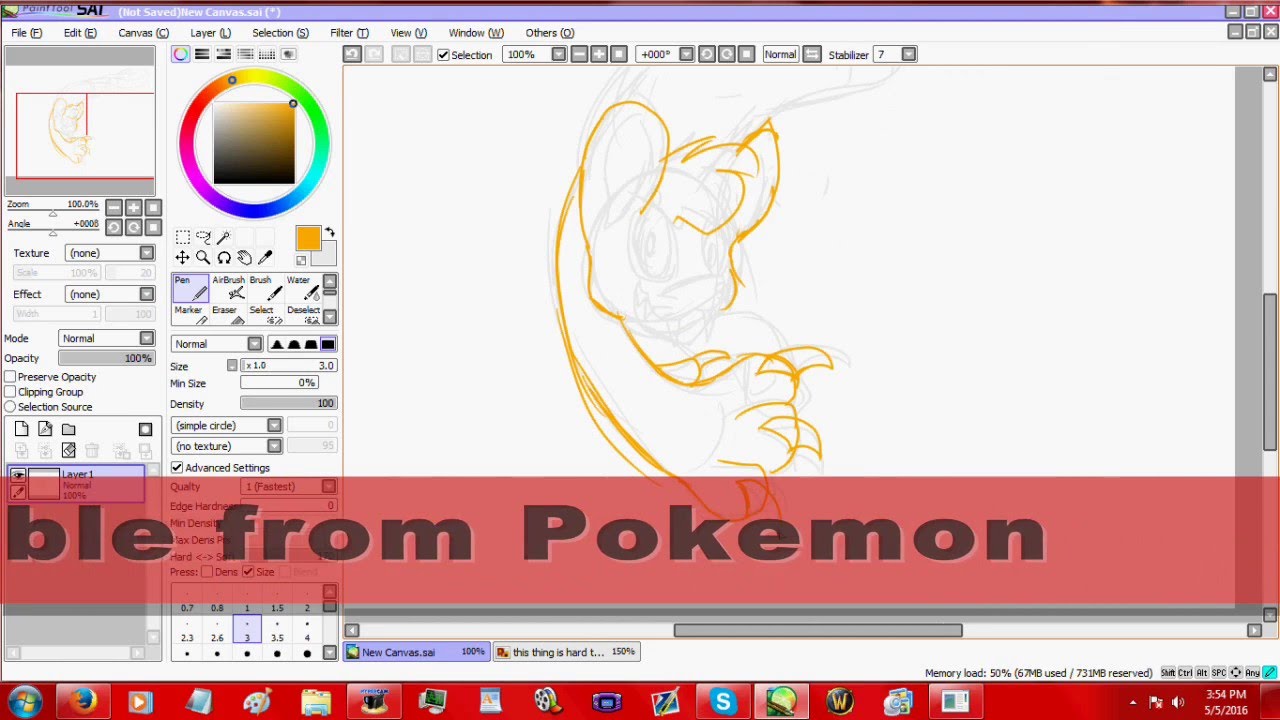Click navigator rotate clockwise button
1280x720 pixels.
pyautogui.click(x=134, y=227)
